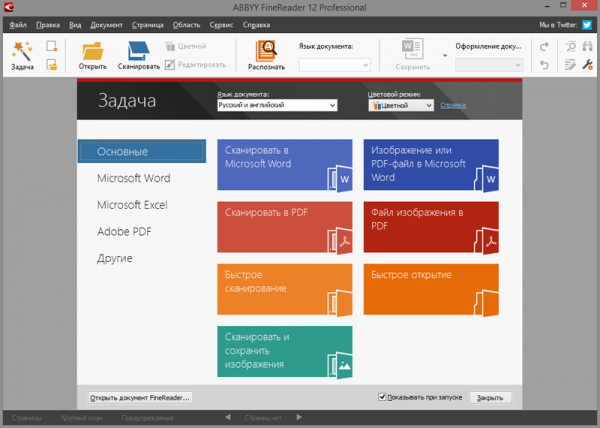Click the Открыть документ FineReader button
Screen dimensions: 600x428
pyautogui.click(x=140, y=397)
